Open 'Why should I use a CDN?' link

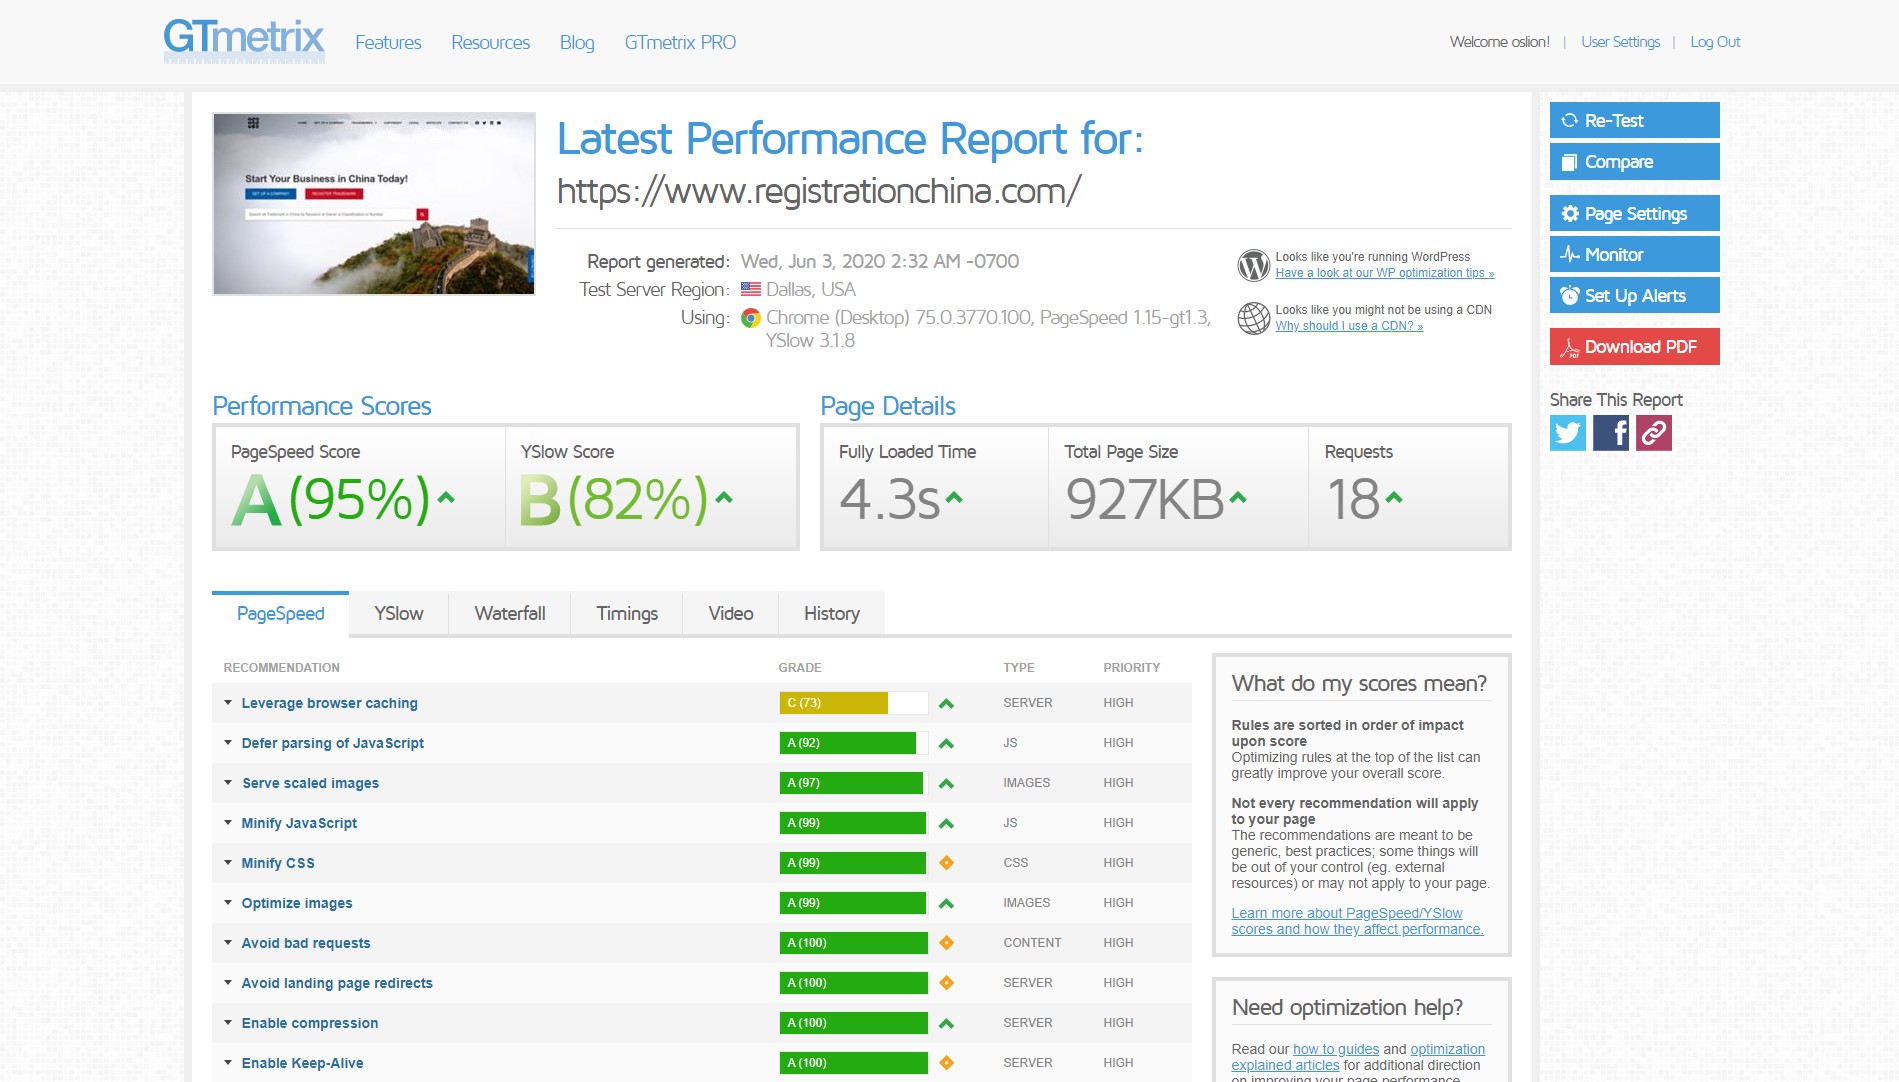pos(1349,326)
